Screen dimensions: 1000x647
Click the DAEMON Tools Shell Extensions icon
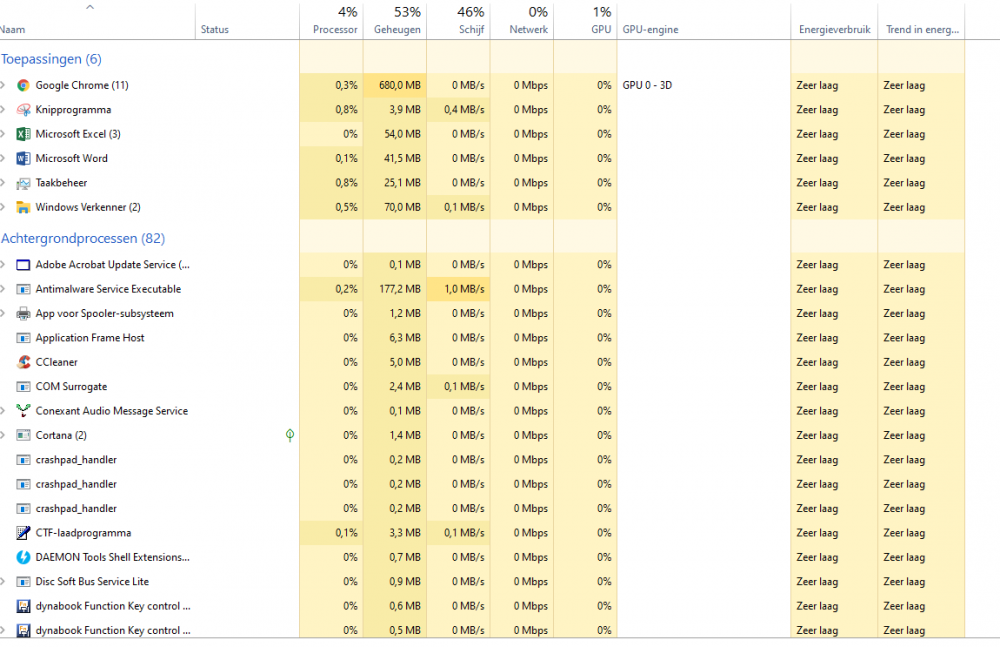pos(24,557)
